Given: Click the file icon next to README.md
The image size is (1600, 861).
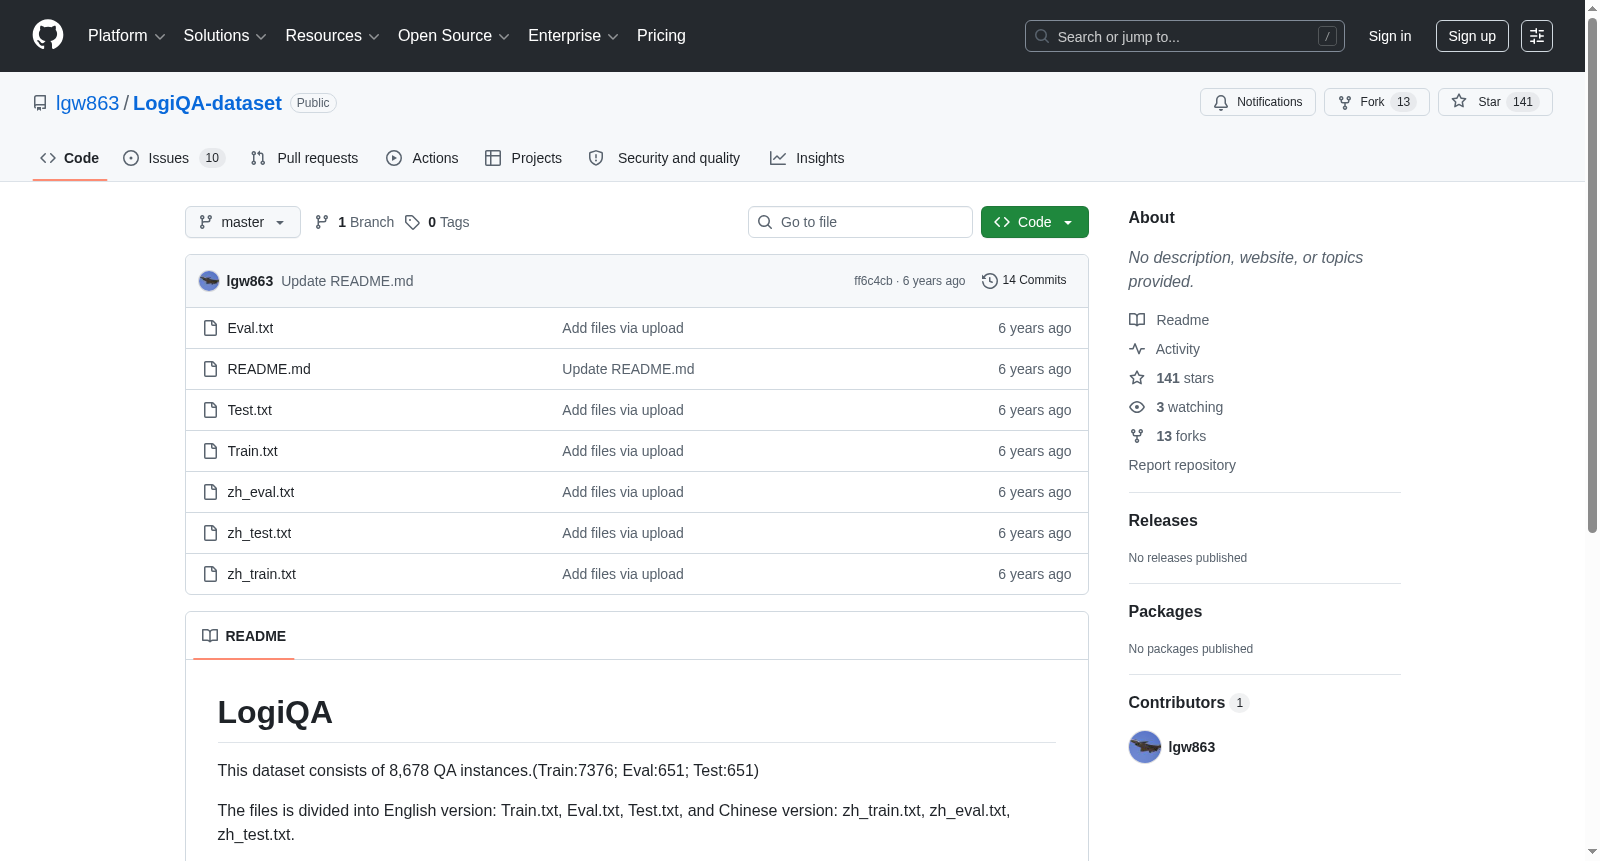Looking at the screenshot, I should click(x=210, y=369).
